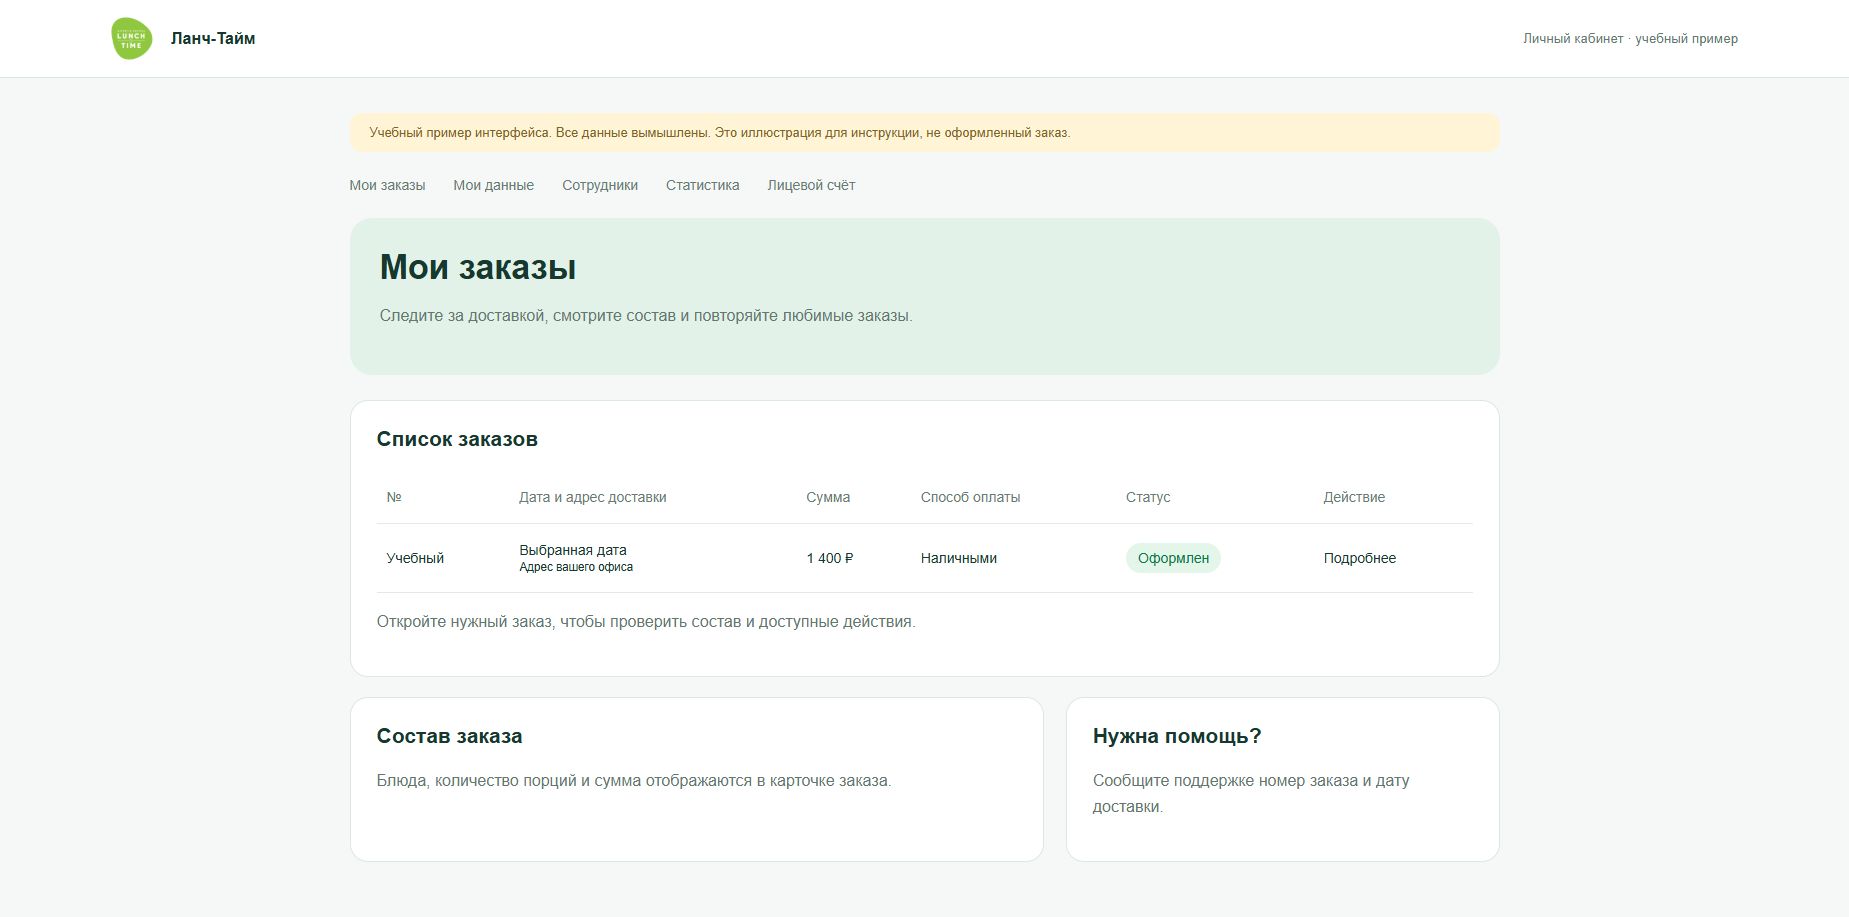Click the Учебный order number cell
The width and height of the screenshot is (1849, 917).
(x=415, y=558)
